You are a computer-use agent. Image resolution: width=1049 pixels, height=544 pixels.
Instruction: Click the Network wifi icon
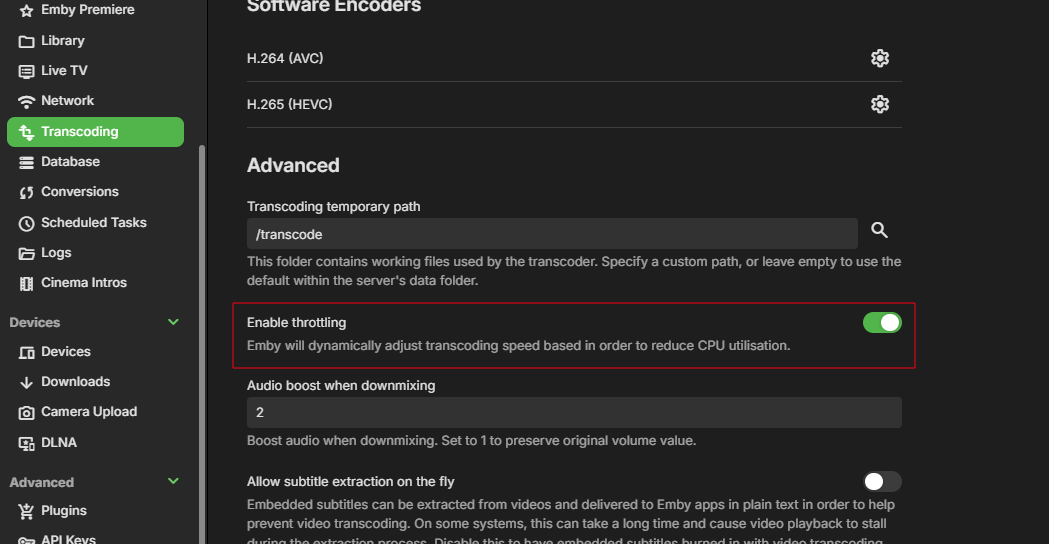point(27,101)
